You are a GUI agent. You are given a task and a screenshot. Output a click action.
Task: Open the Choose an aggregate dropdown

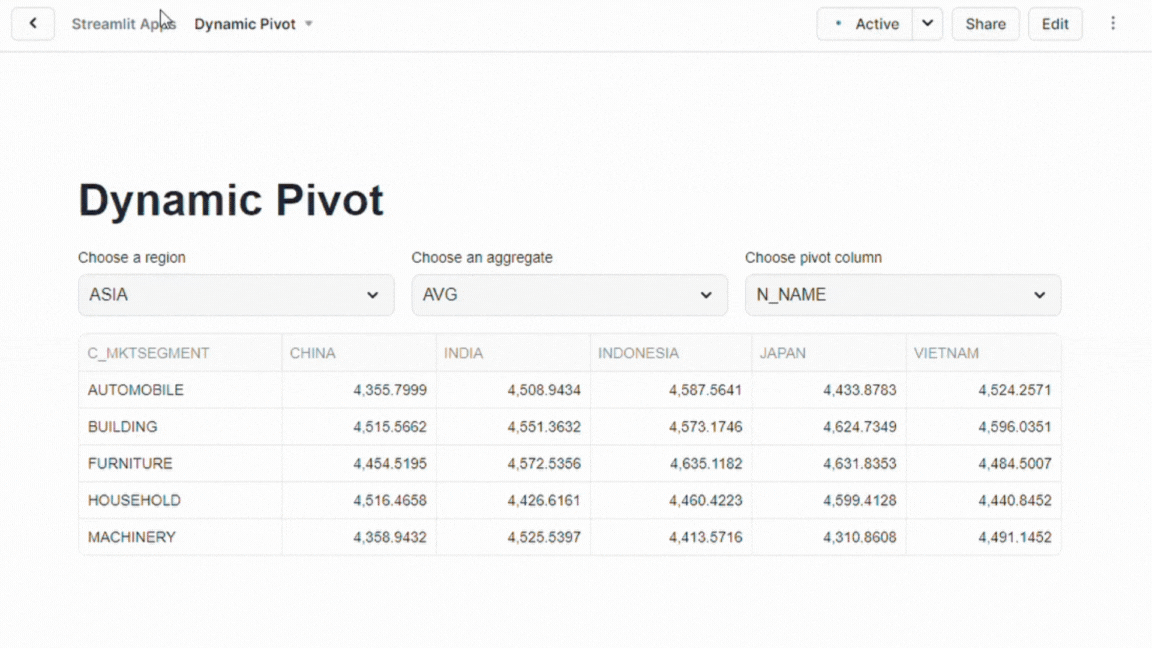pos(569,295)
